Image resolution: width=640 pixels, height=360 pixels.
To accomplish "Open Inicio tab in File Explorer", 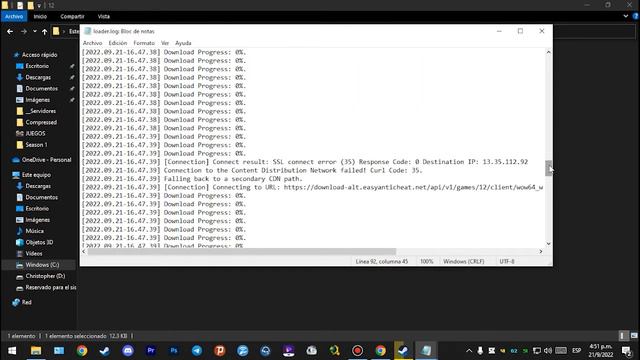I will pyautogui.click(x=40, y=16).
